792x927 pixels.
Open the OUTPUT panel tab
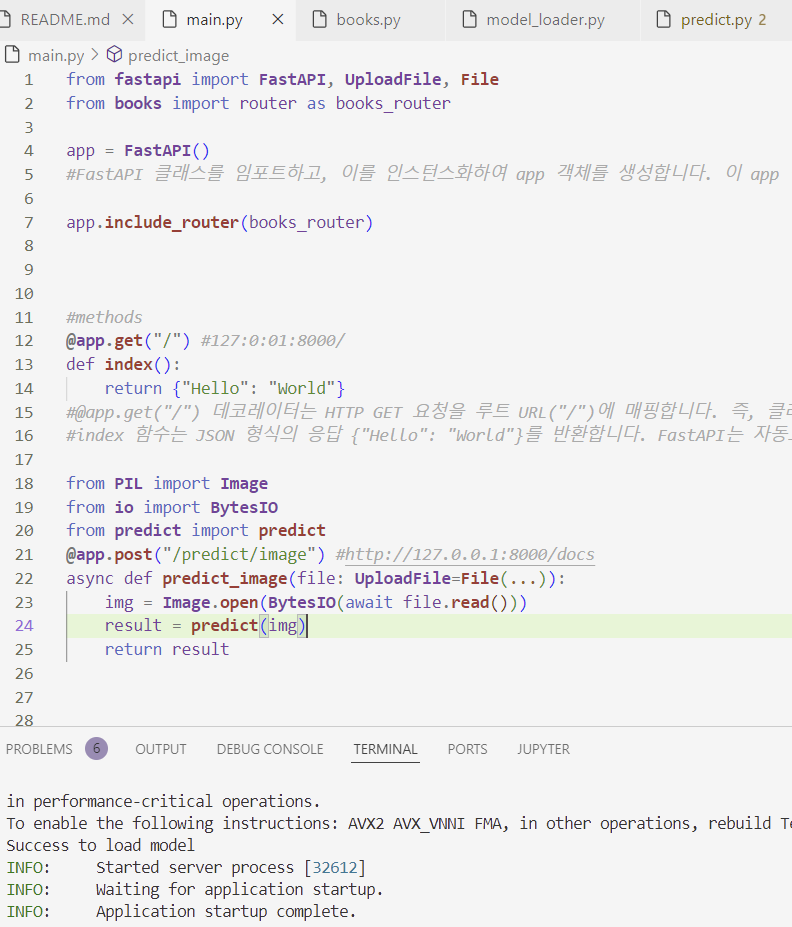(x=161, y=749)
